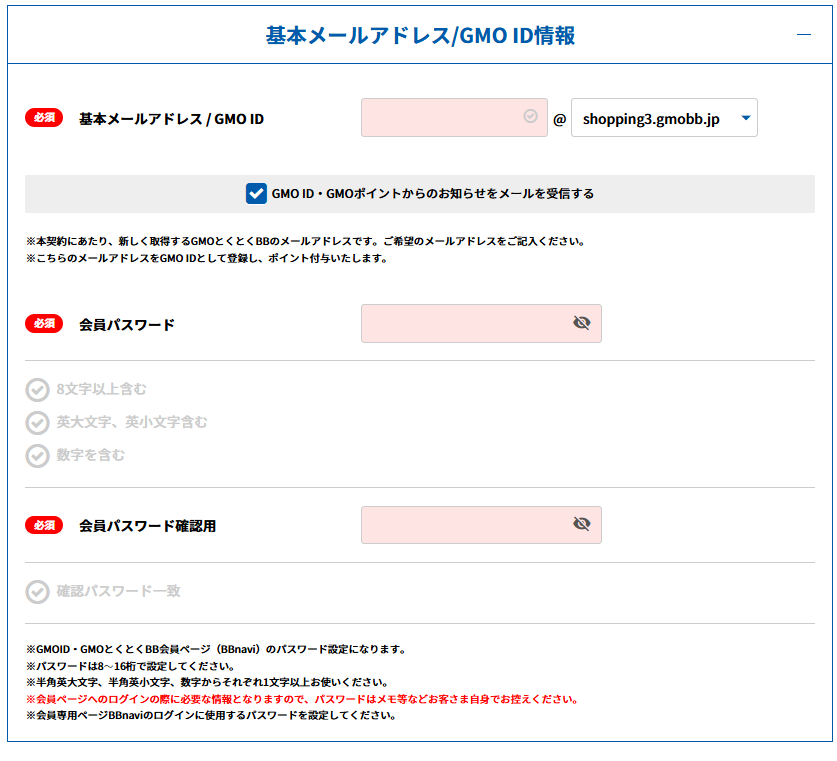837x761 pixels.
Task: Click the GMOポイントからのお知らせ checkbox label text
Action: click(x=432, y=194)
